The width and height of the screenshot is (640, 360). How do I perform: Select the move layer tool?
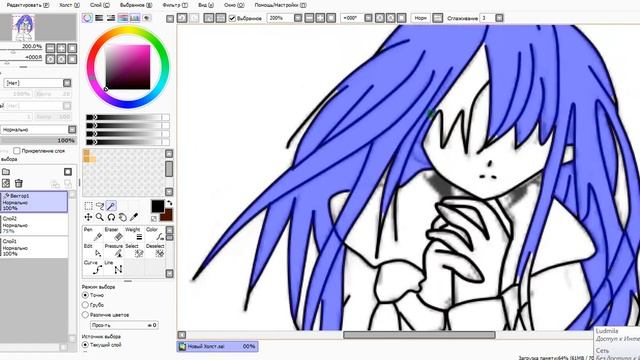coord(88,217)
